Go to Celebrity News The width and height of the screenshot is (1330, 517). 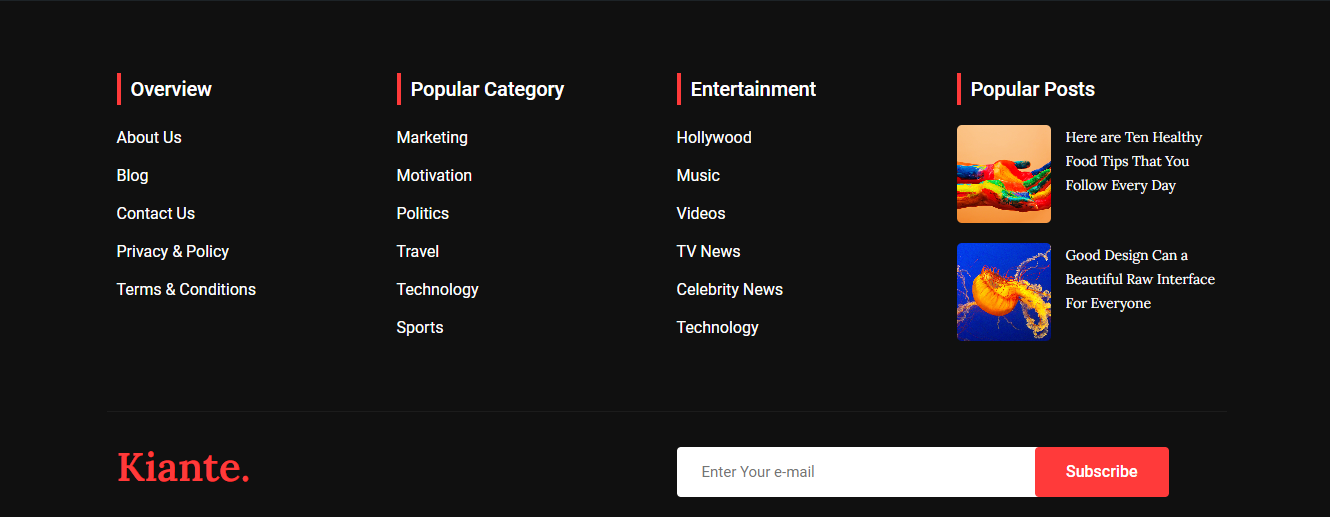(x=729, y=290)
